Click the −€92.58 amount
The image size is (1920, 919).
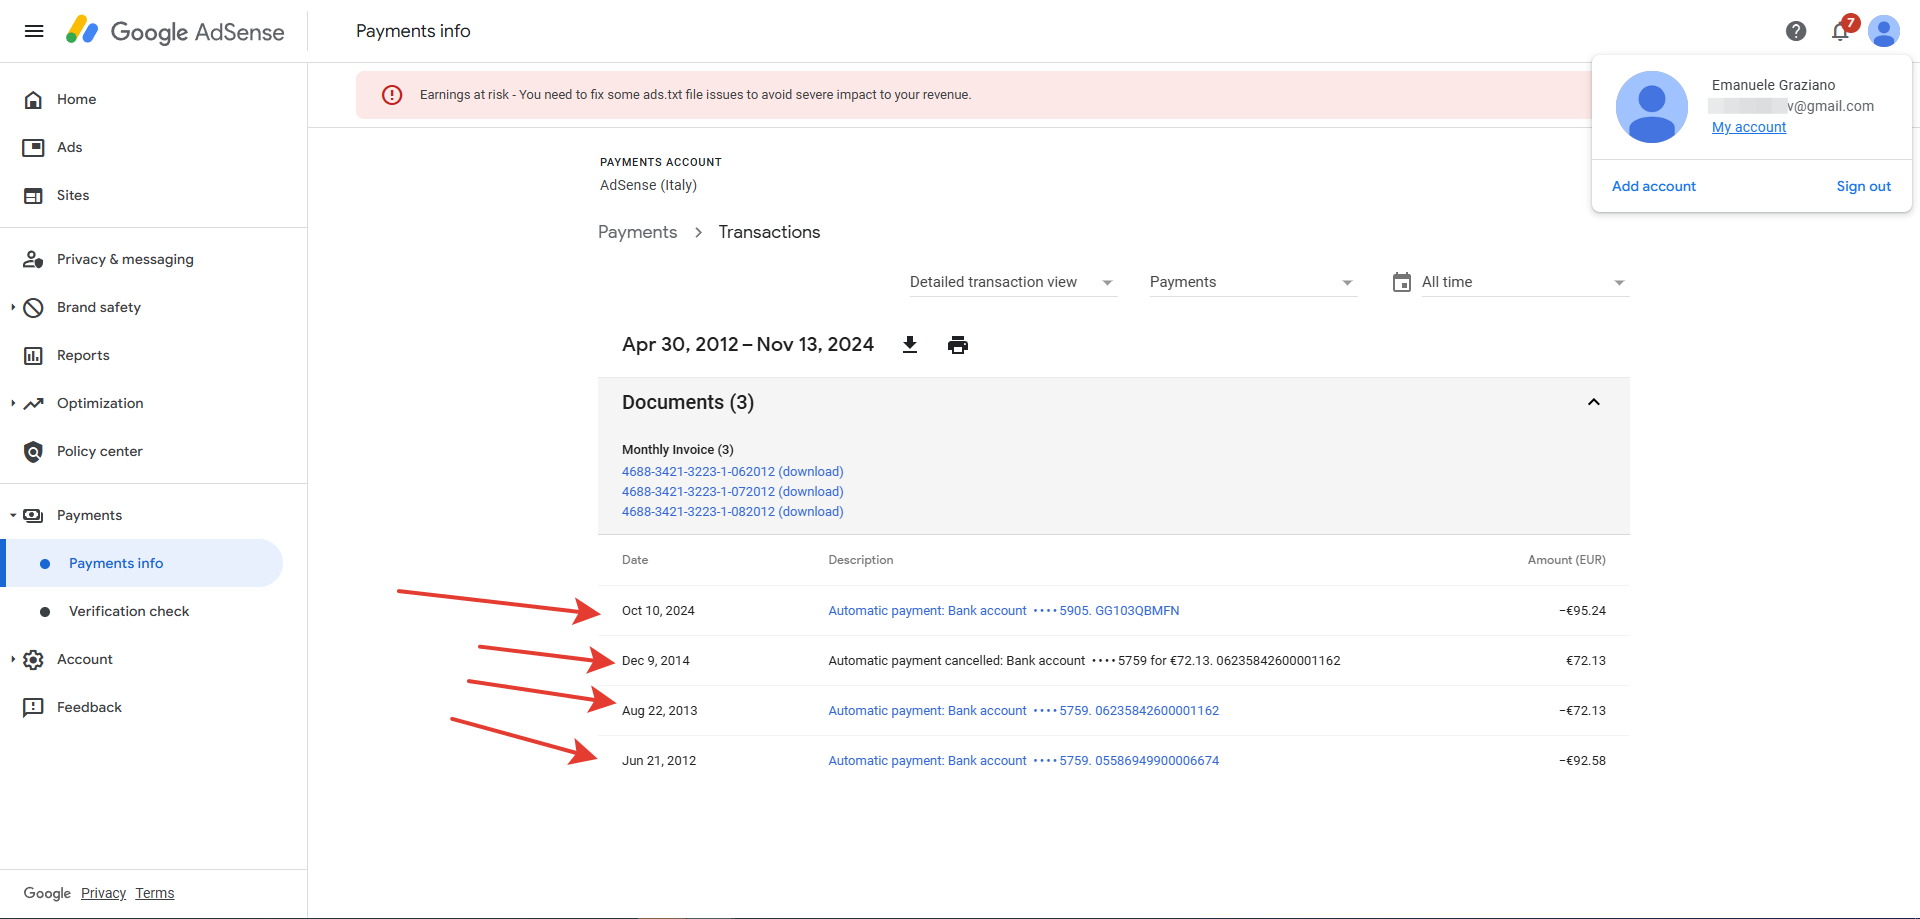pos(1582,761)
